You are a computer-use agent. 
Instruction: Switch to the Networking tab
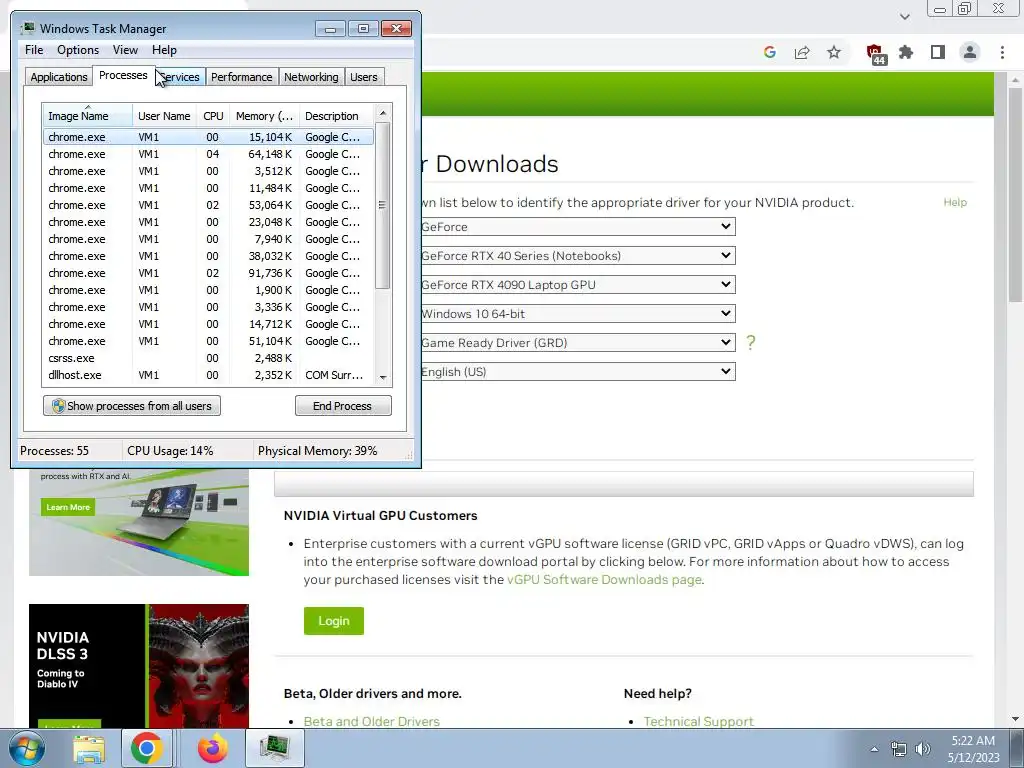pyautogui.click(x=311, y=77)
